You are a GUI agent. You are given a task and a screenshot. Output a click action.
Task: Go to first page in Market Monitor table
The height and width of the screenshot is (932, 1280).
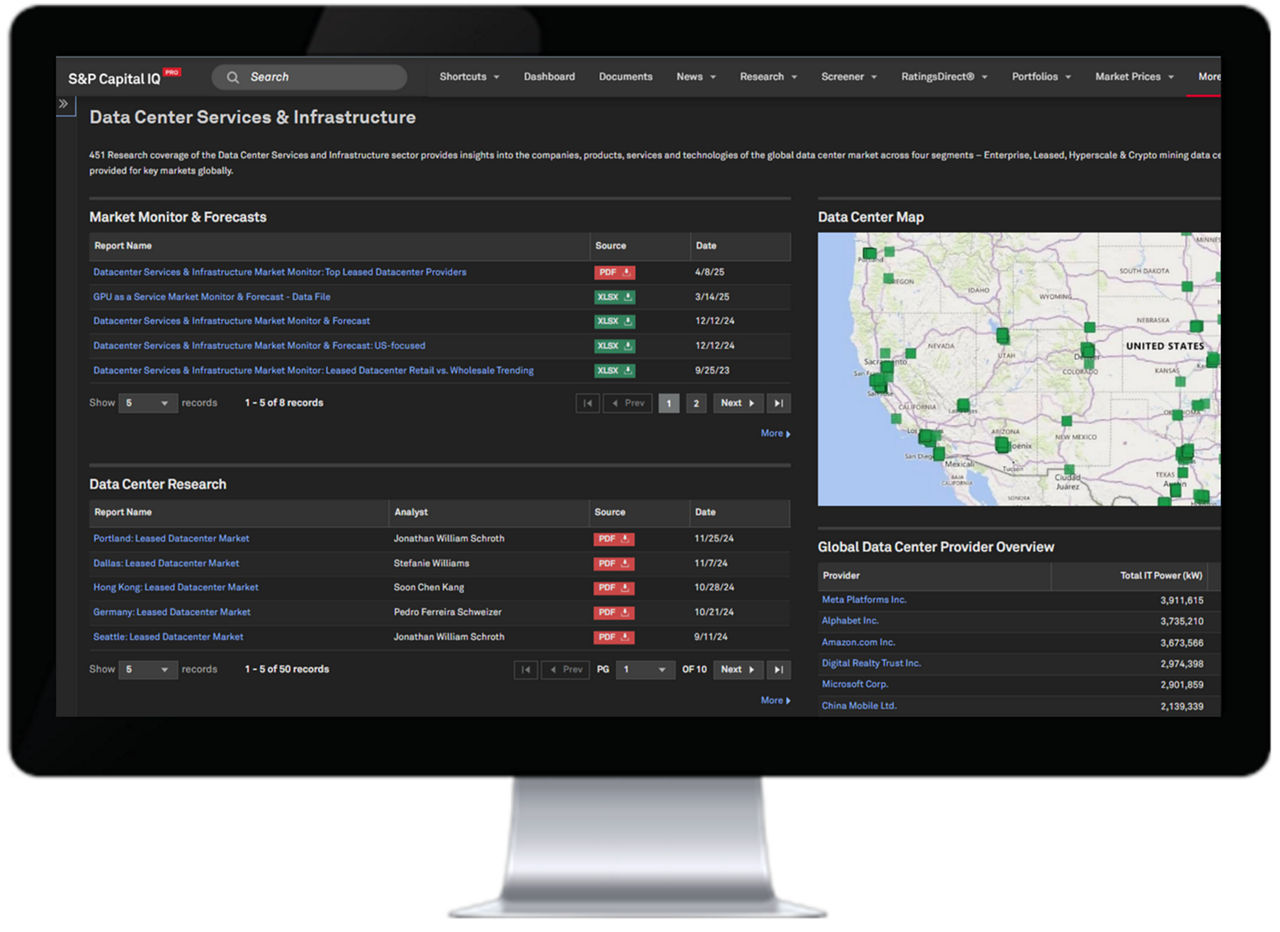(588, 403)
